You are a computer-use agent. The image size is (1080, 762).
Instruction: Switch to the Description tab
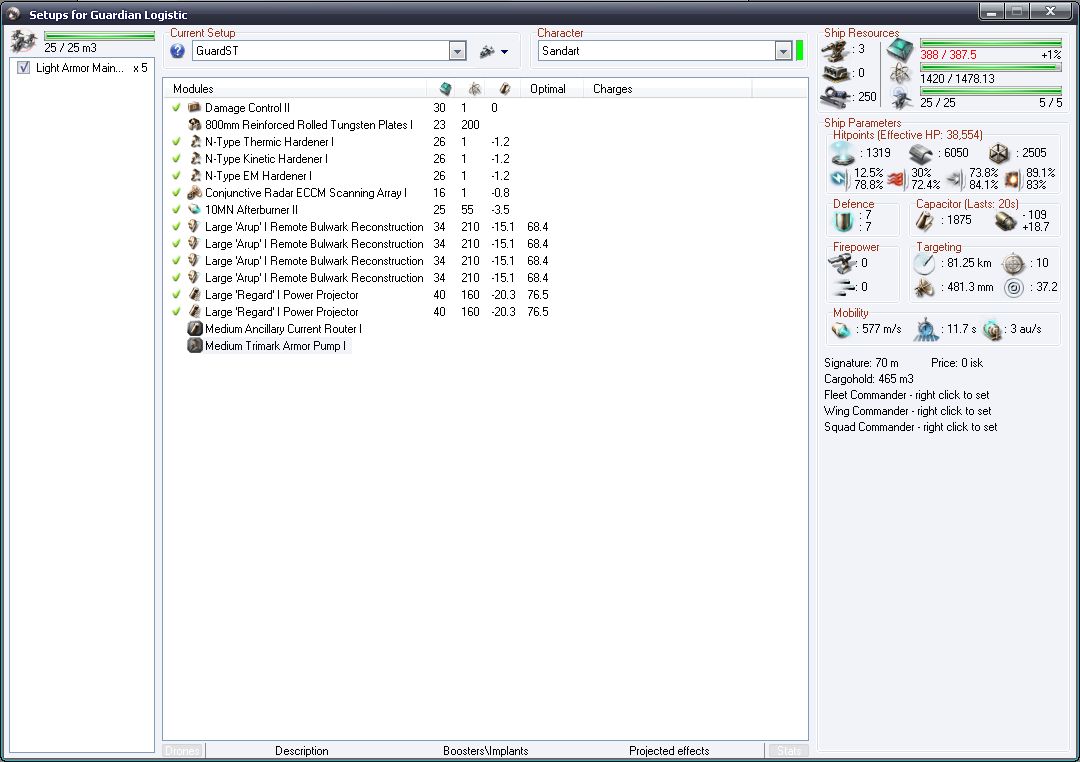point(302,751)
